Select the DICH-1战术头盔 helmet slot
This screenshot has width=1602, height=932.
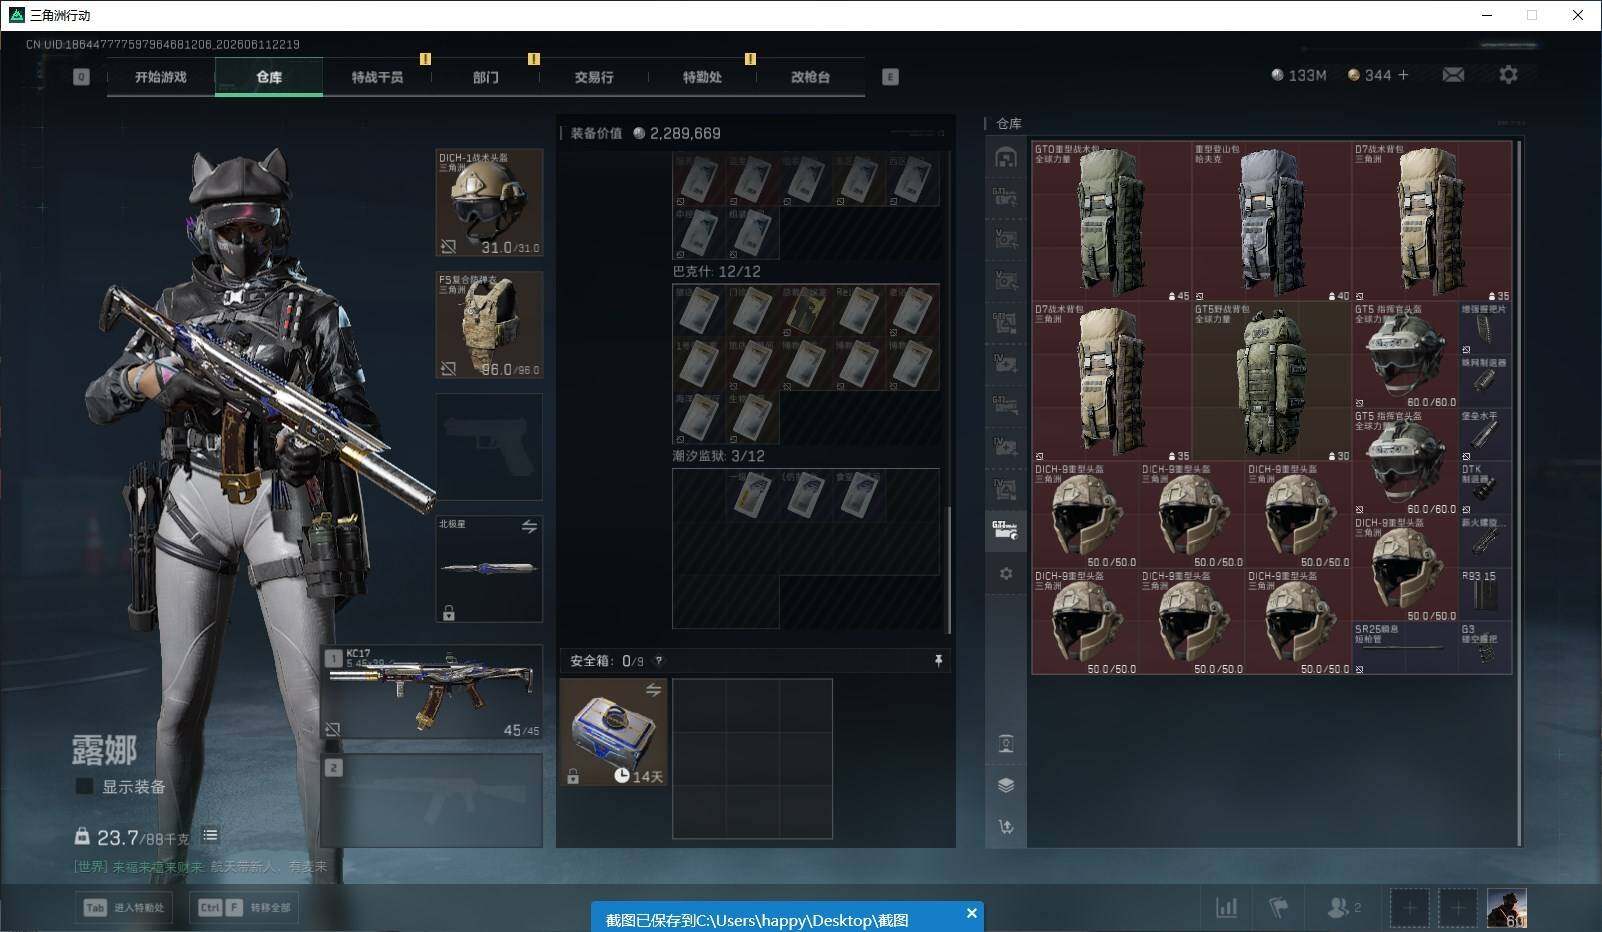(x=489, y=203)
